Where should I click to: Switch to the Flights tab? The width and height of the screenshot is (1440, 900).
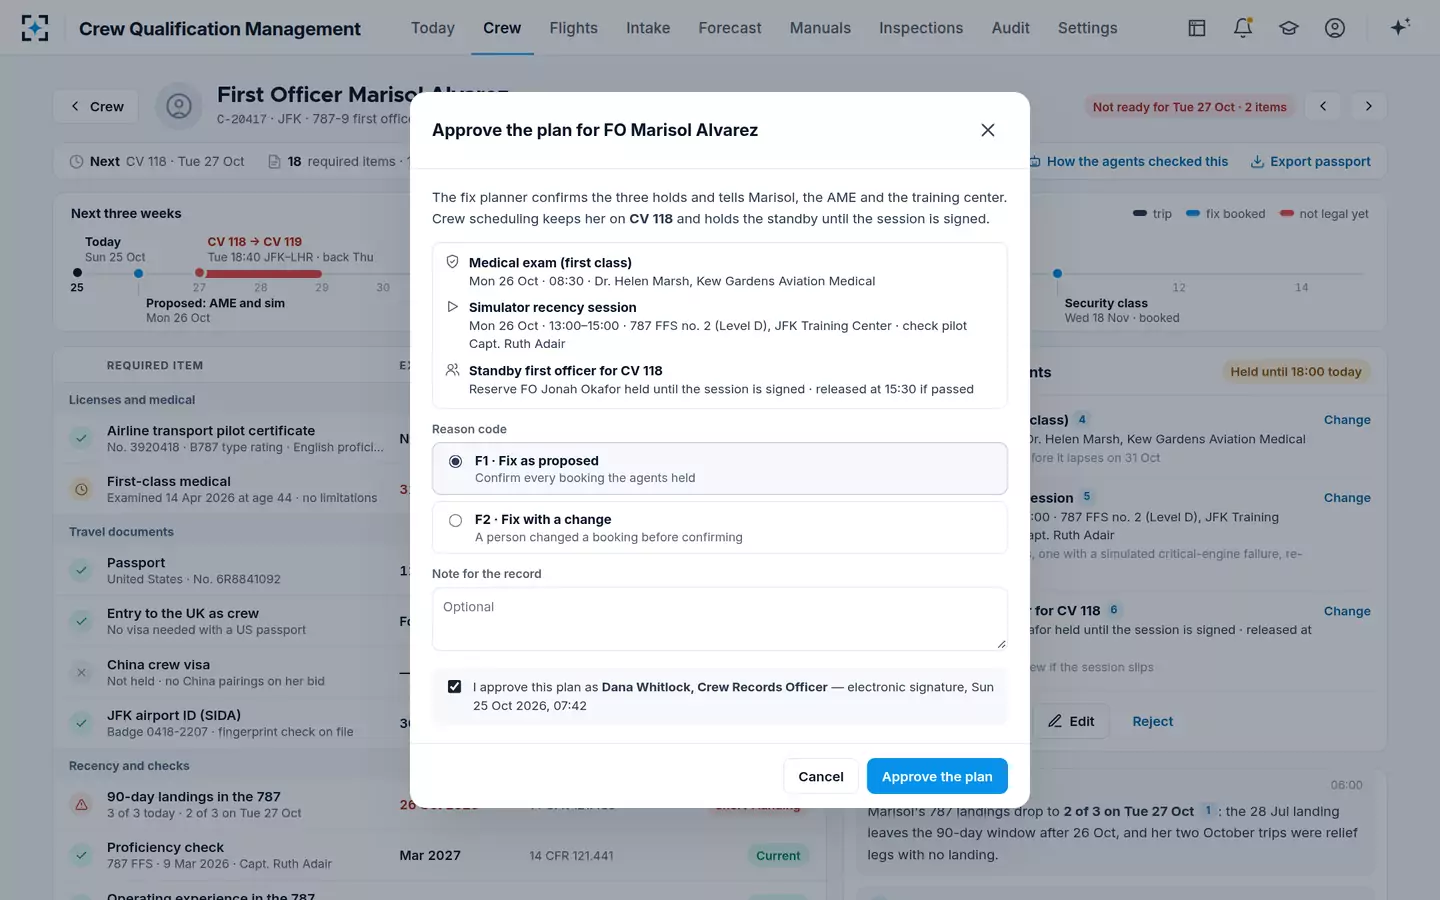(574, 28)
